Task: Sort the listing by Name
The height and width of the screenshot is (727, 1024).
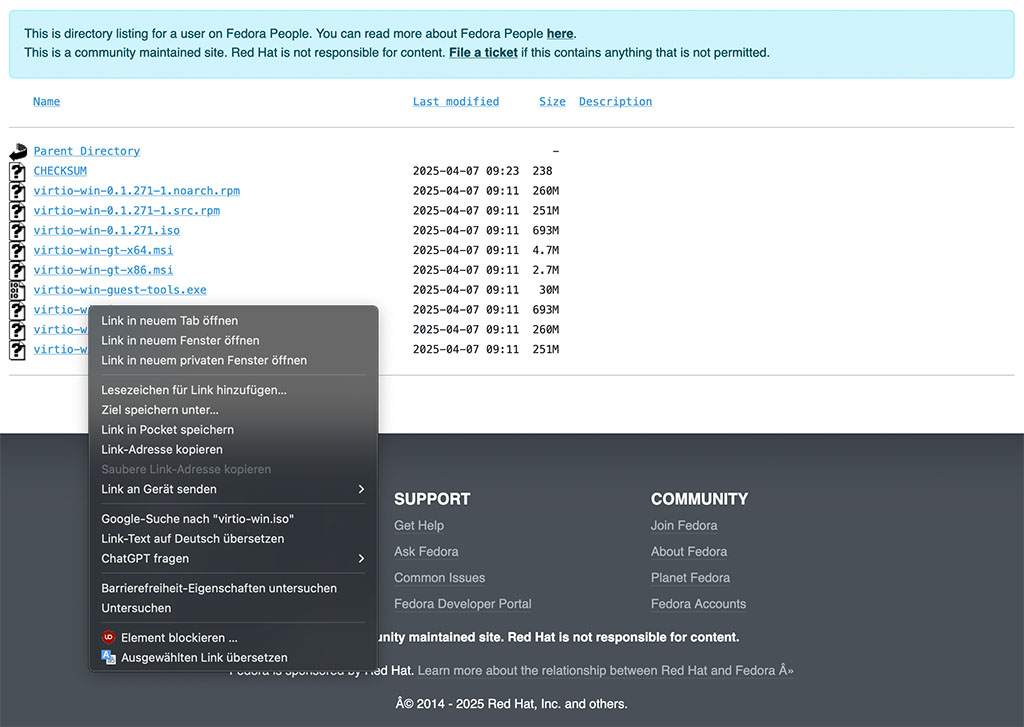Action: pyautogui.click(x=46, y=101)
